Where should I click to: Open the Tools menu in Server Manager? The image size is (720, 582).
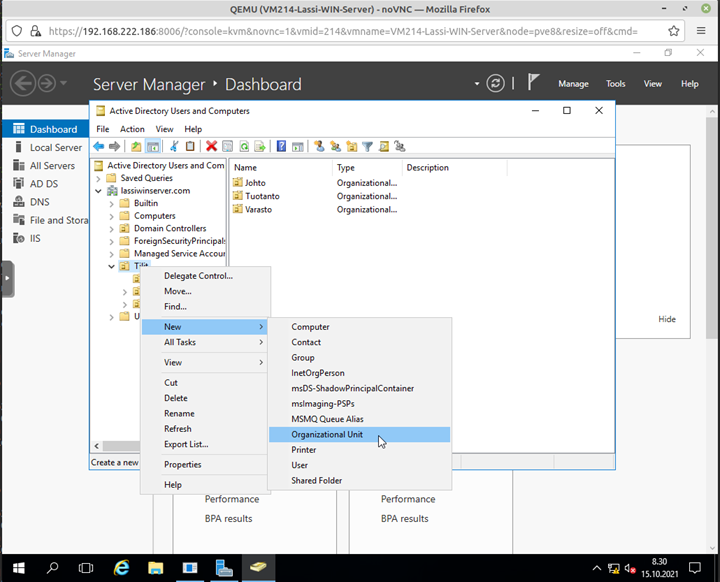tap(615, 84)
